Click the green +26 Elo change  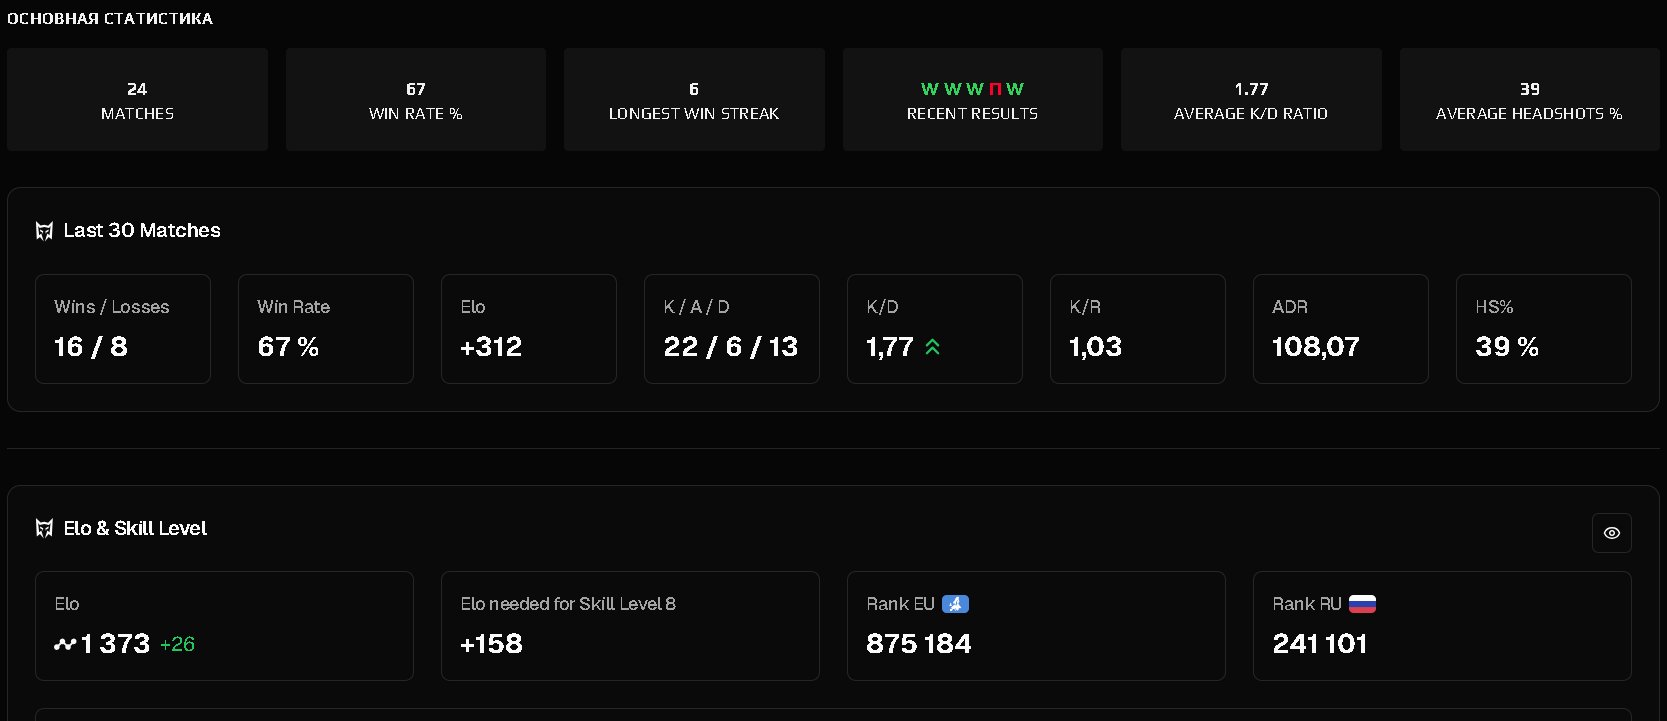coord(177,645)
